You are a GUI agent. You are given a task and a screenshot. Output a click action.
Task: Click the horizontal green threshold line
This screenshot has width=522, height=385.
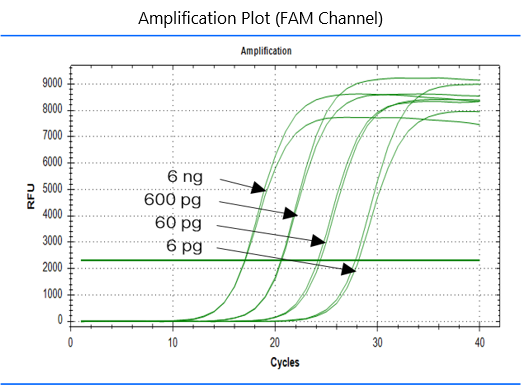point(280,260)
